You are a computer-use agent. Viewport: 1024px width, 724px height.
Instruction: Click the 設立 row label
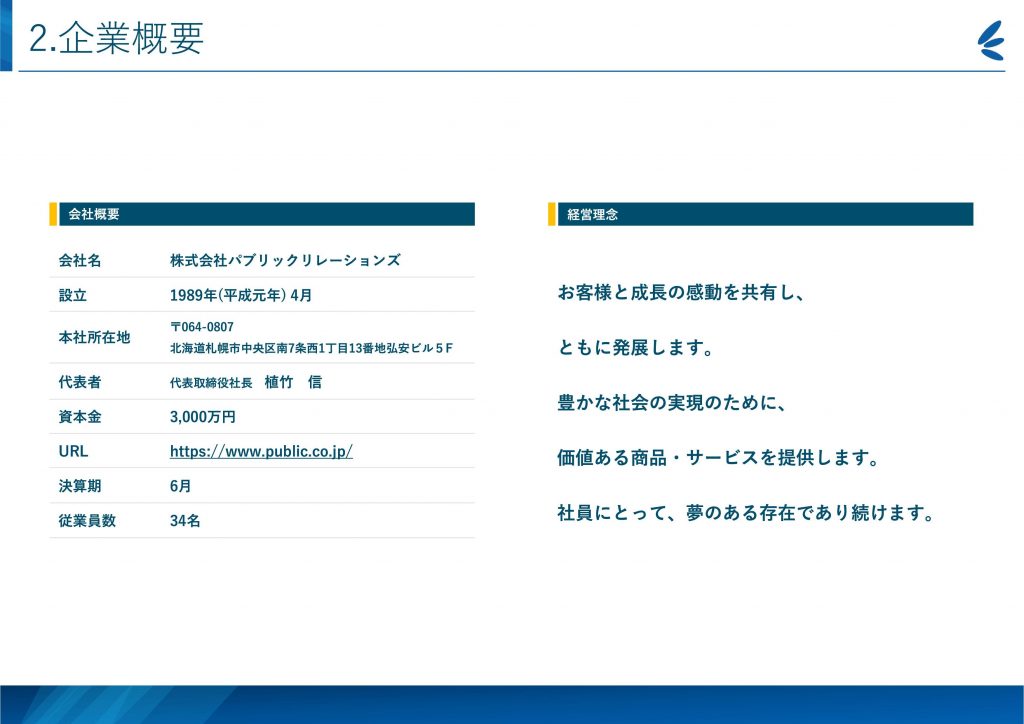tap(72, 295)
